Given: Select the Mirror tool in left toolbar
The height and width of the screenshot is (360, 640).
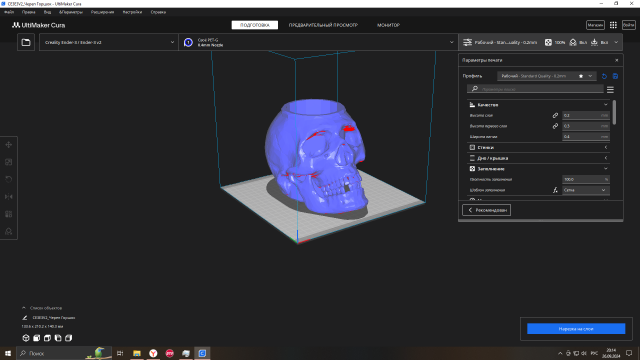Looking at the screenshot, I should click(x=9, y=197).
